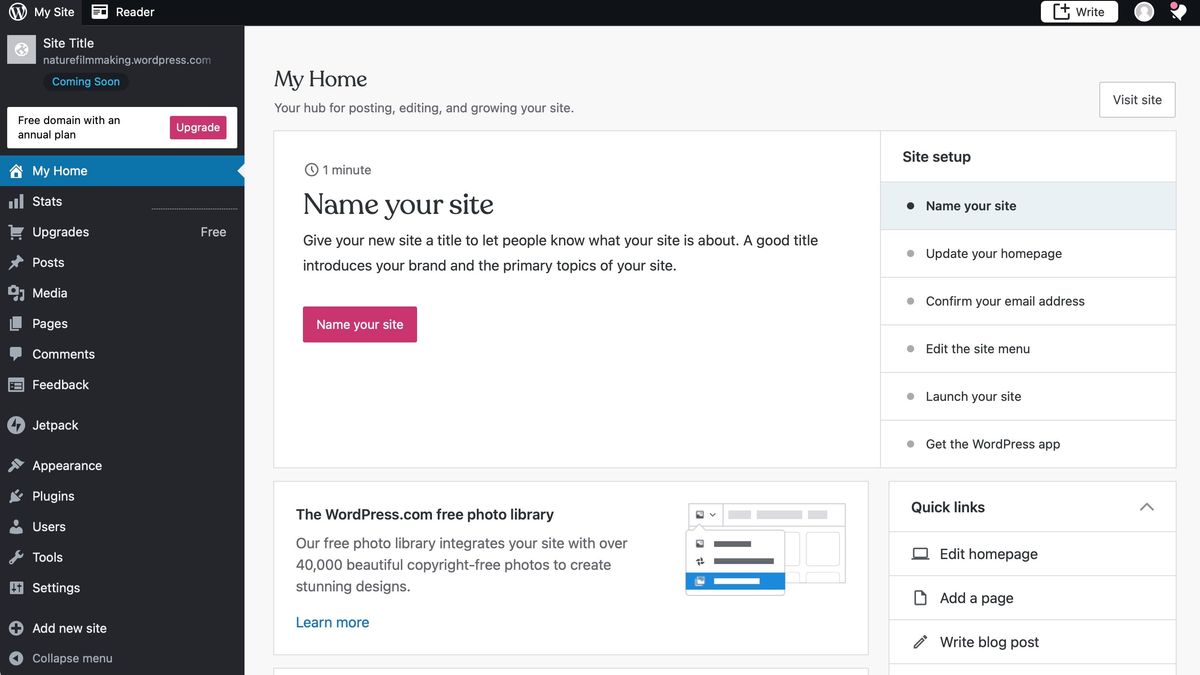Open Appearance menu item
Image resolution: width=1200 pixels, height=675 pixels.
[x=66, y=465]
